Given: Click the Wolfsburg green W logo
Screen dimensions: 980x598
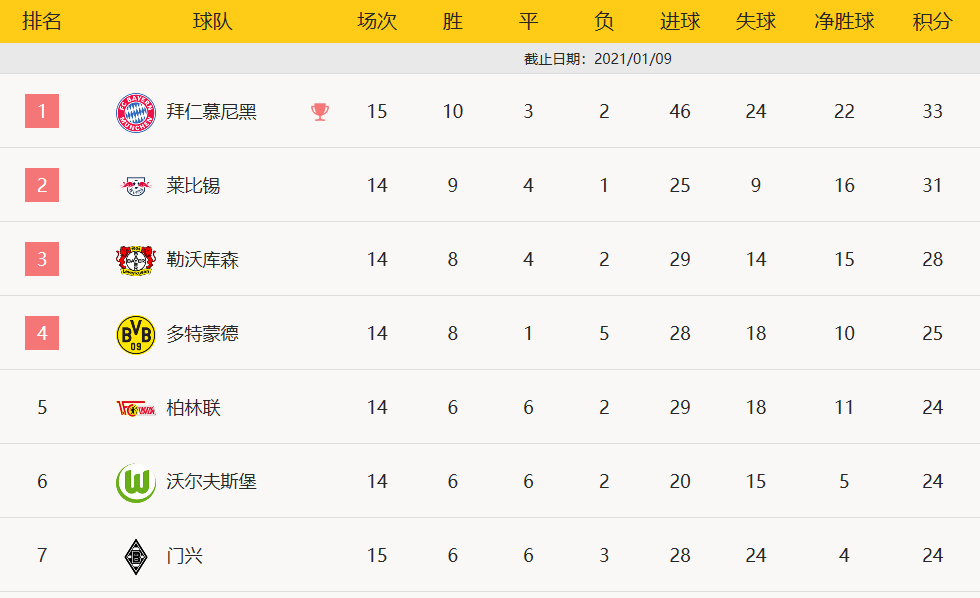Looking at the screenshot, I should 135,482.
